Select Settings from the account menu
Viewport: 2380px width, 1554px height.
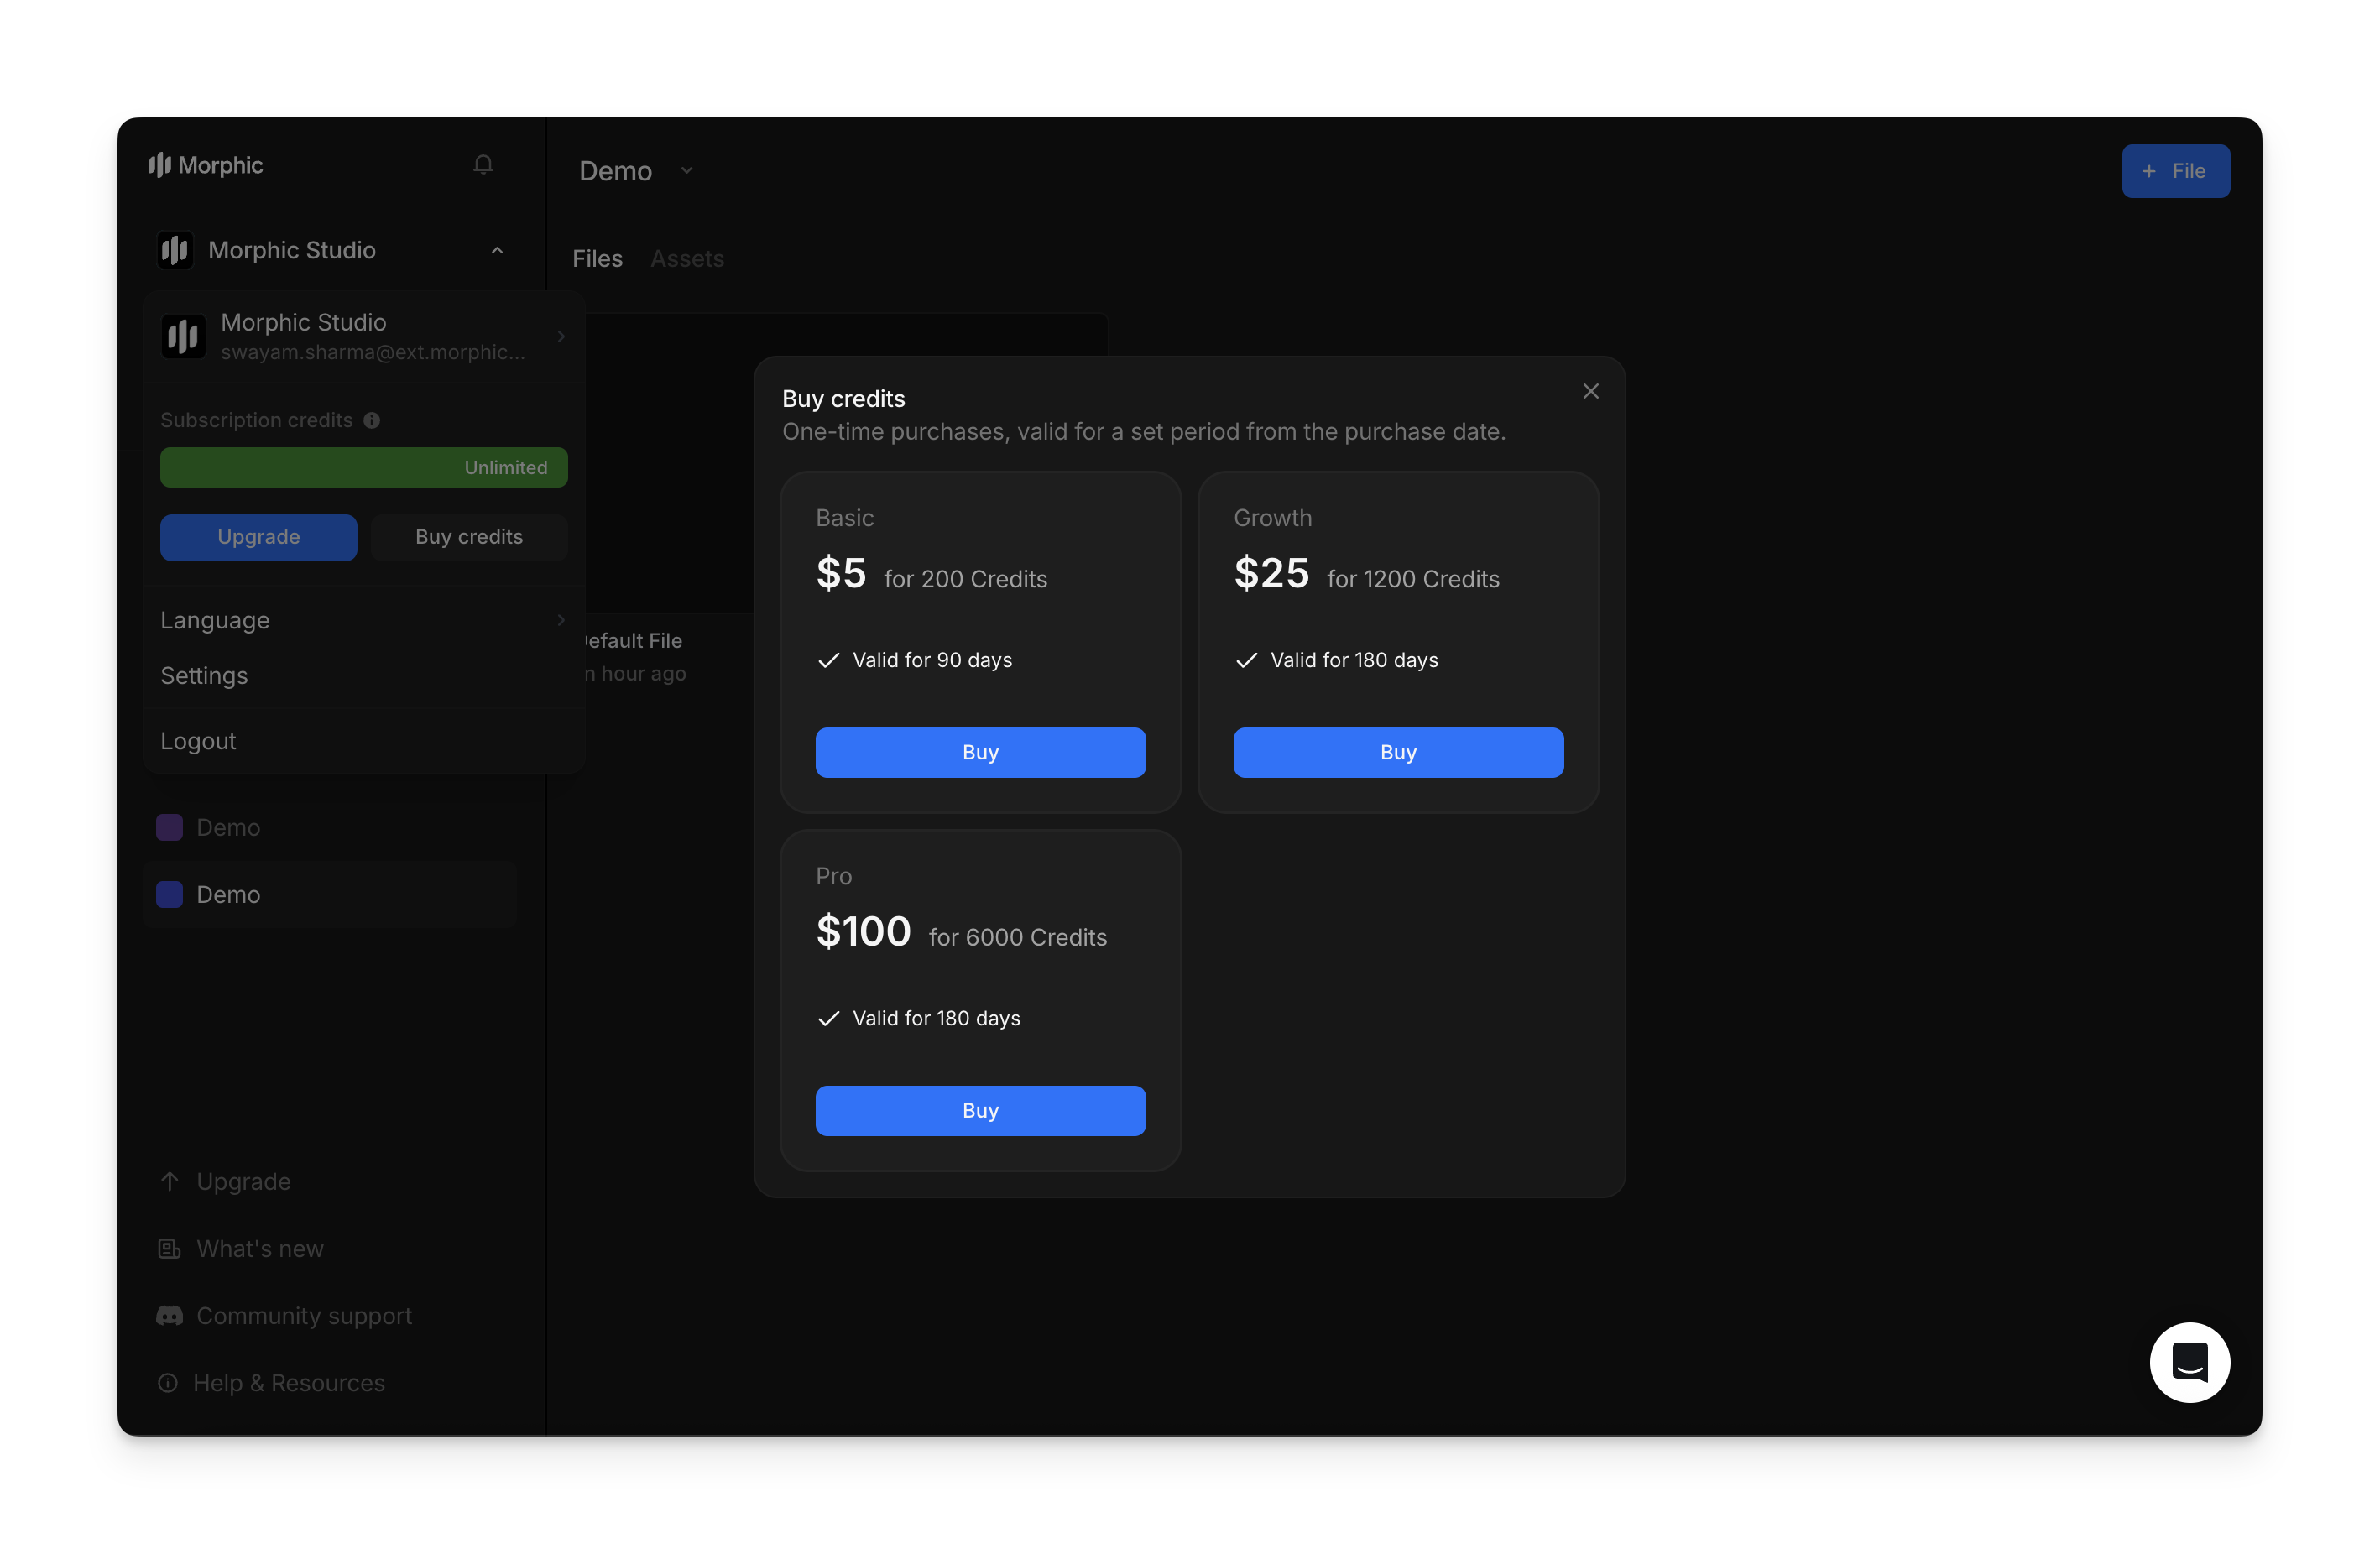(204, 676)
